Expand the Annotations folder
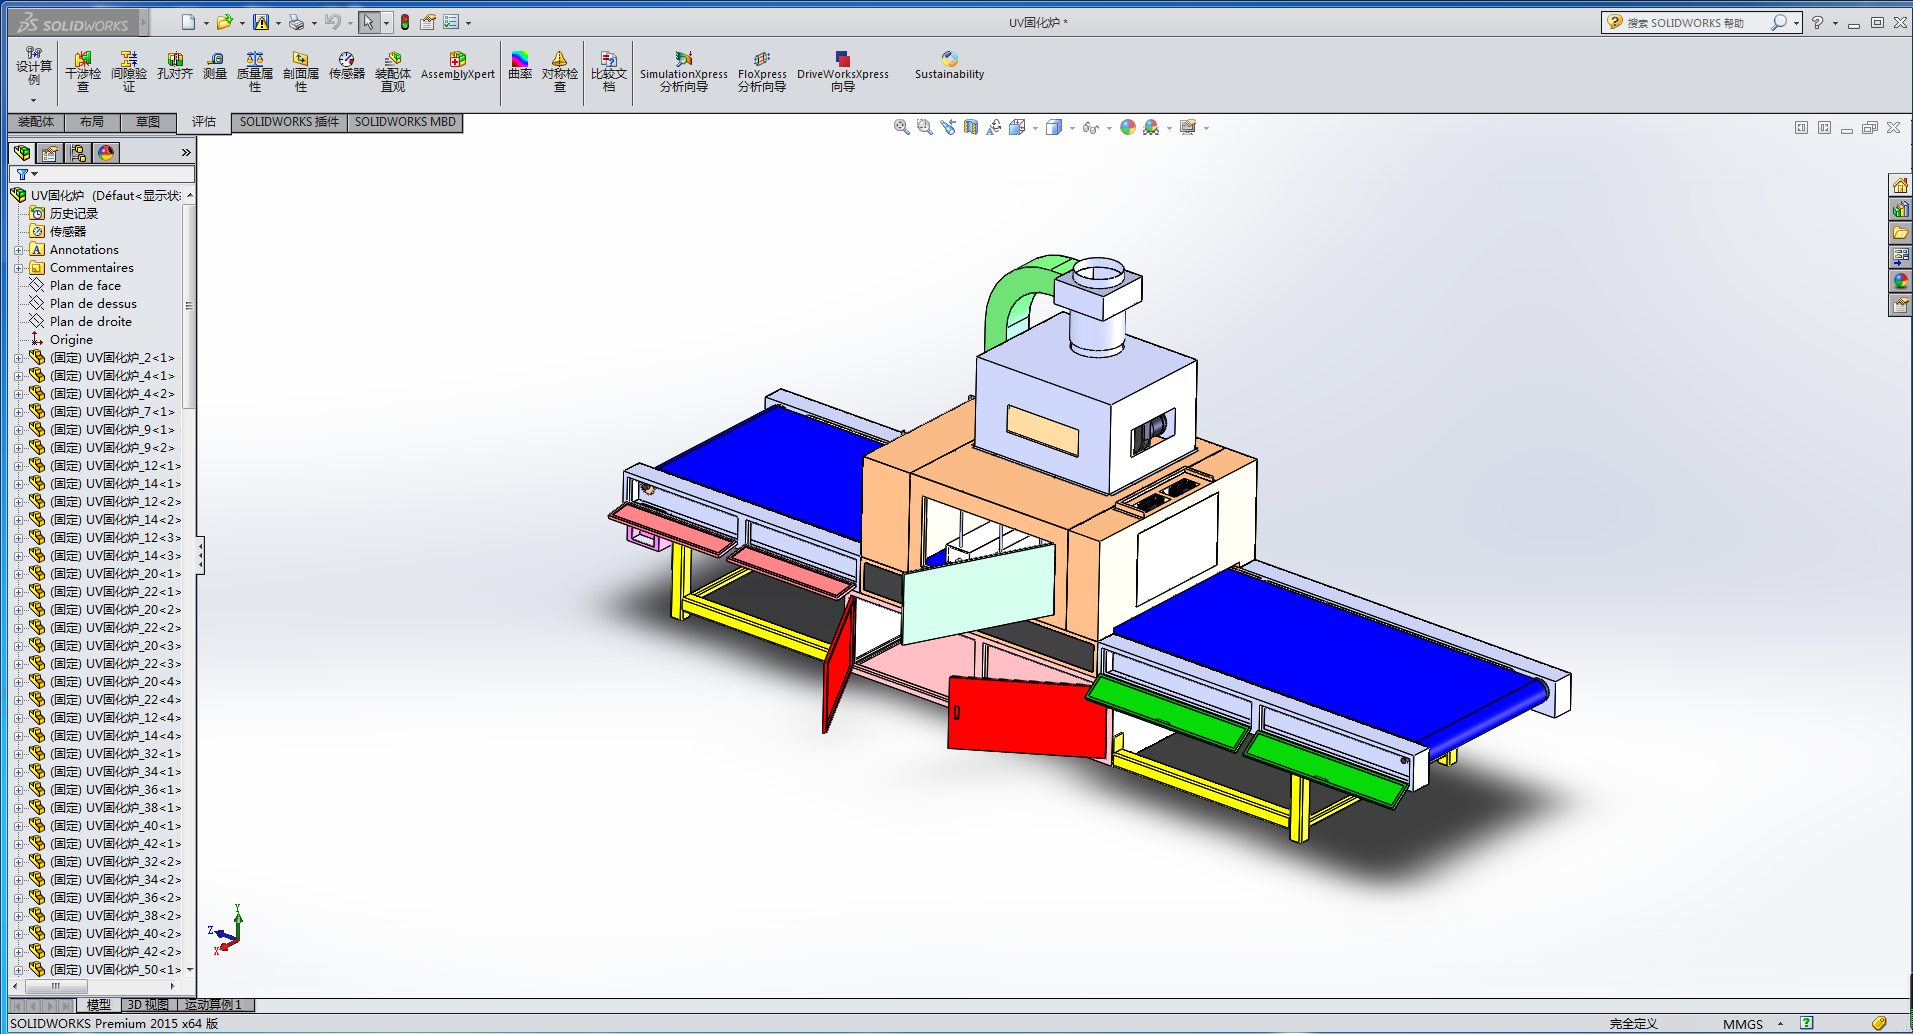This screenshot has height=1034, width=1913. (x=18, y=250)
